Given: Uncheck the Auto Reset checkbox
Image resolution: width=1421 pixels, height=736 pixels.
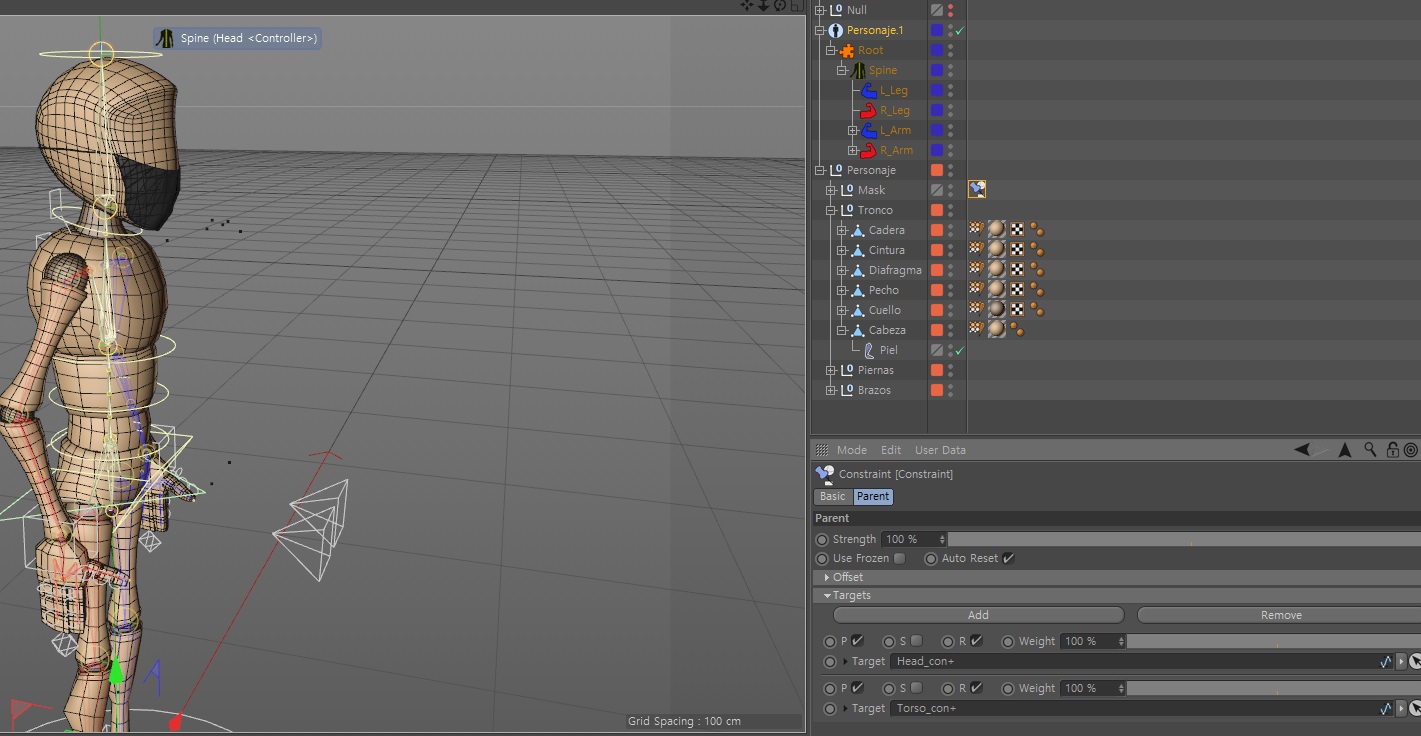Looking at the screenshot, I should pyautogui.click(x=1008, y=558).
